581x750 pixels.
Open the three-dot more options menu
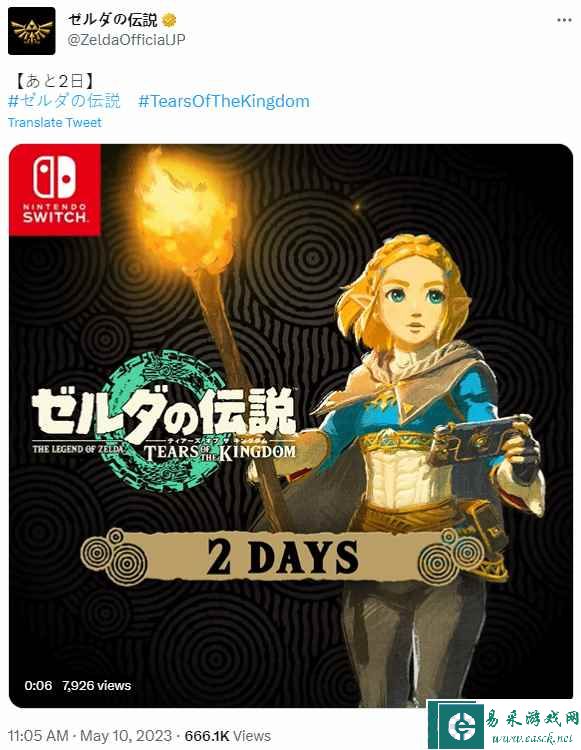tap(564, 20)
